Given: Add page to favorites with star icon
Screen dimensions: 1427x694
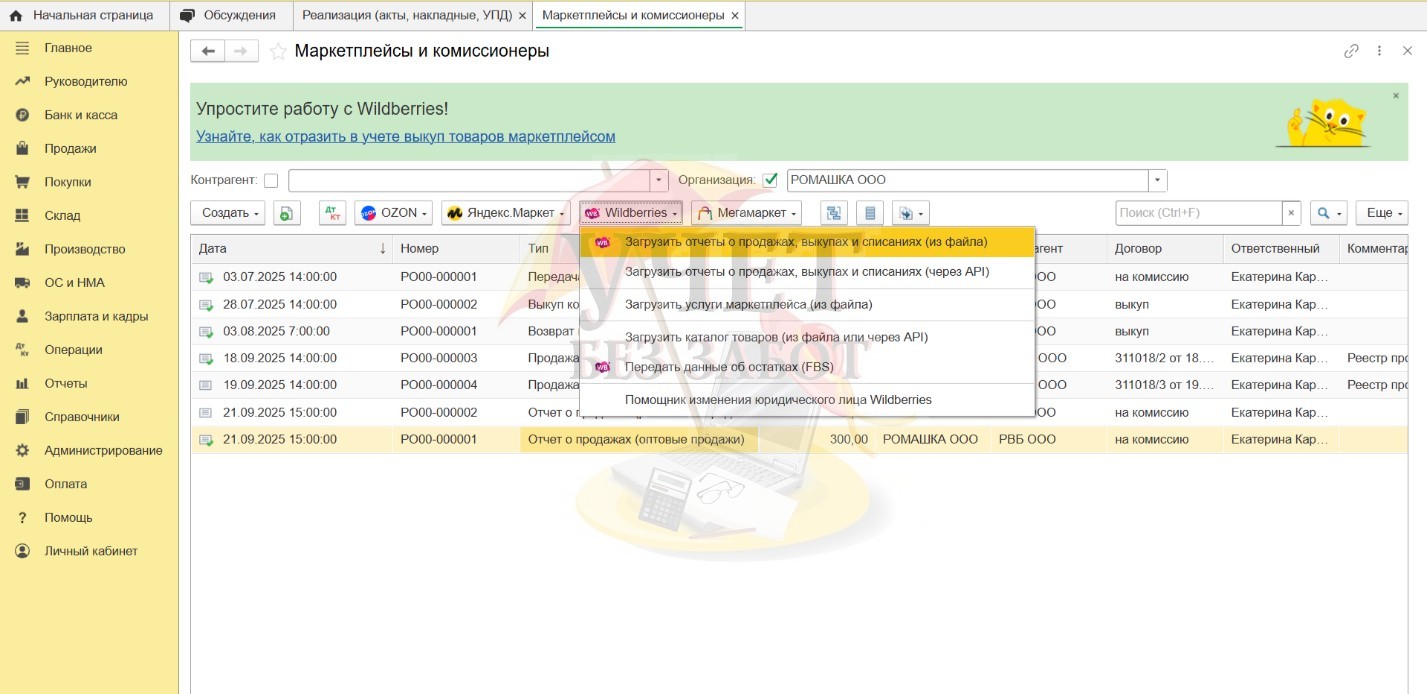Looking at the screenshot, I should click(278, 51).
